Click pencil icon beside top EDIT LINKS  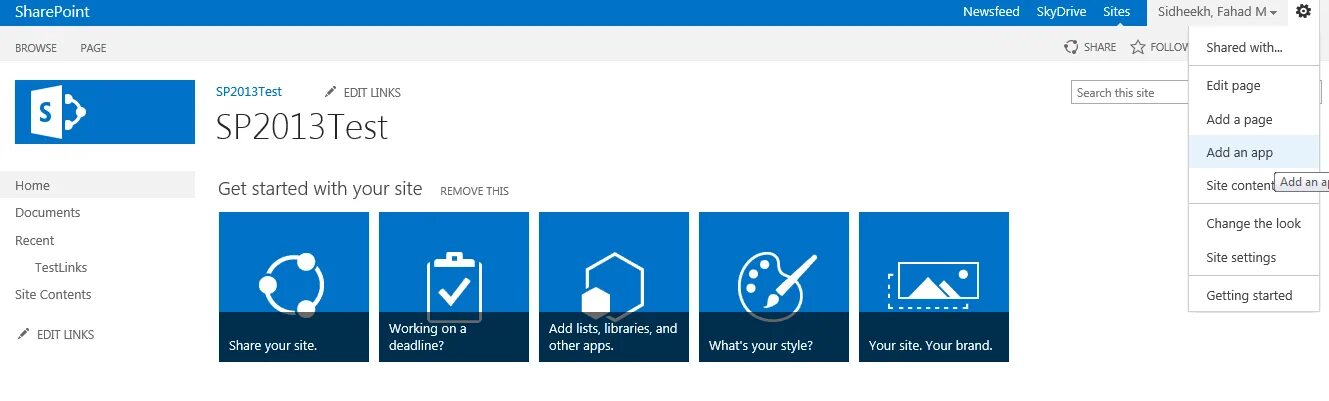(x=331, y=92)
